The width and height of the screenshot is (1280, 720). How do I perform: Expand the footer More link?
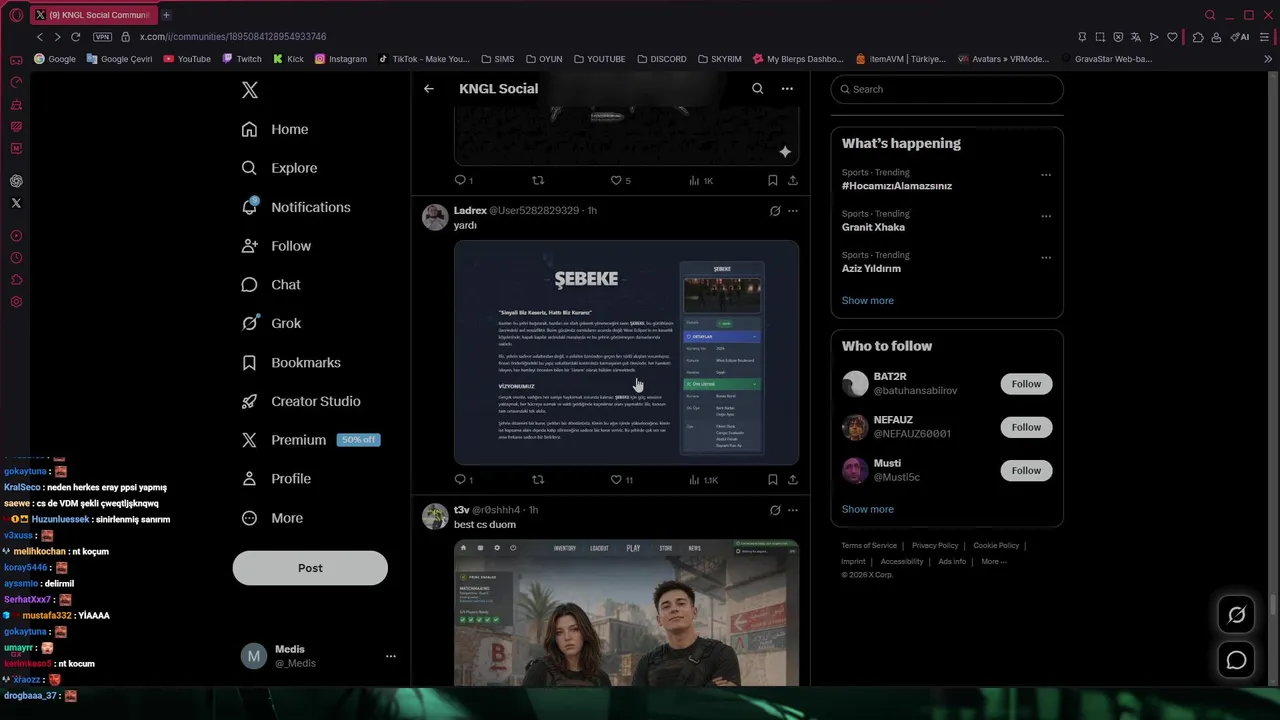tap(994, 561)
